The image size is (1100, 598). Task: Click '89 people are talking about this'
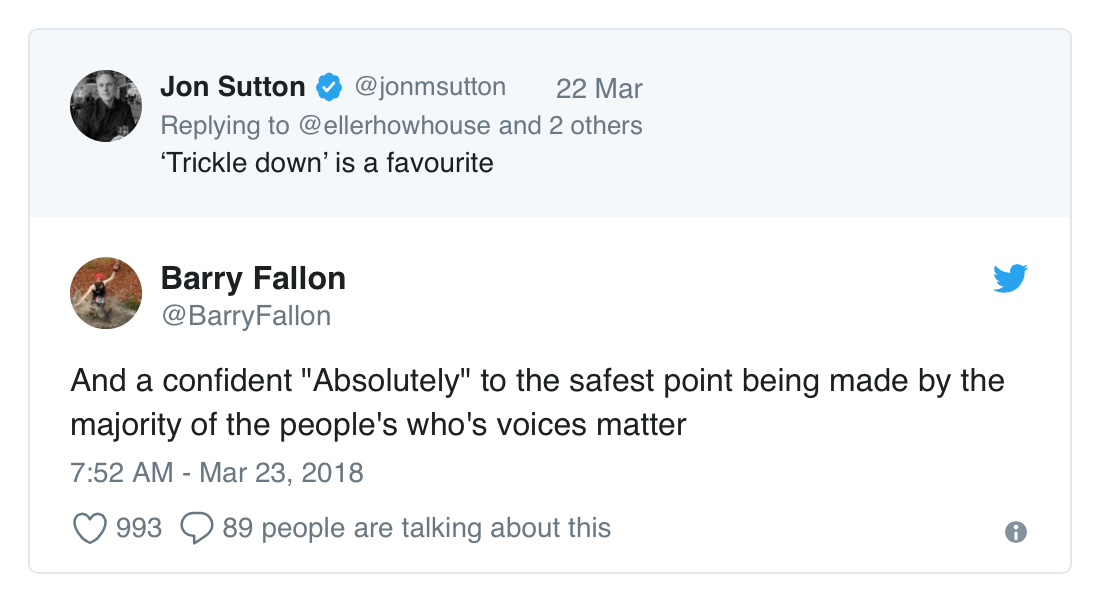(416, 528)
